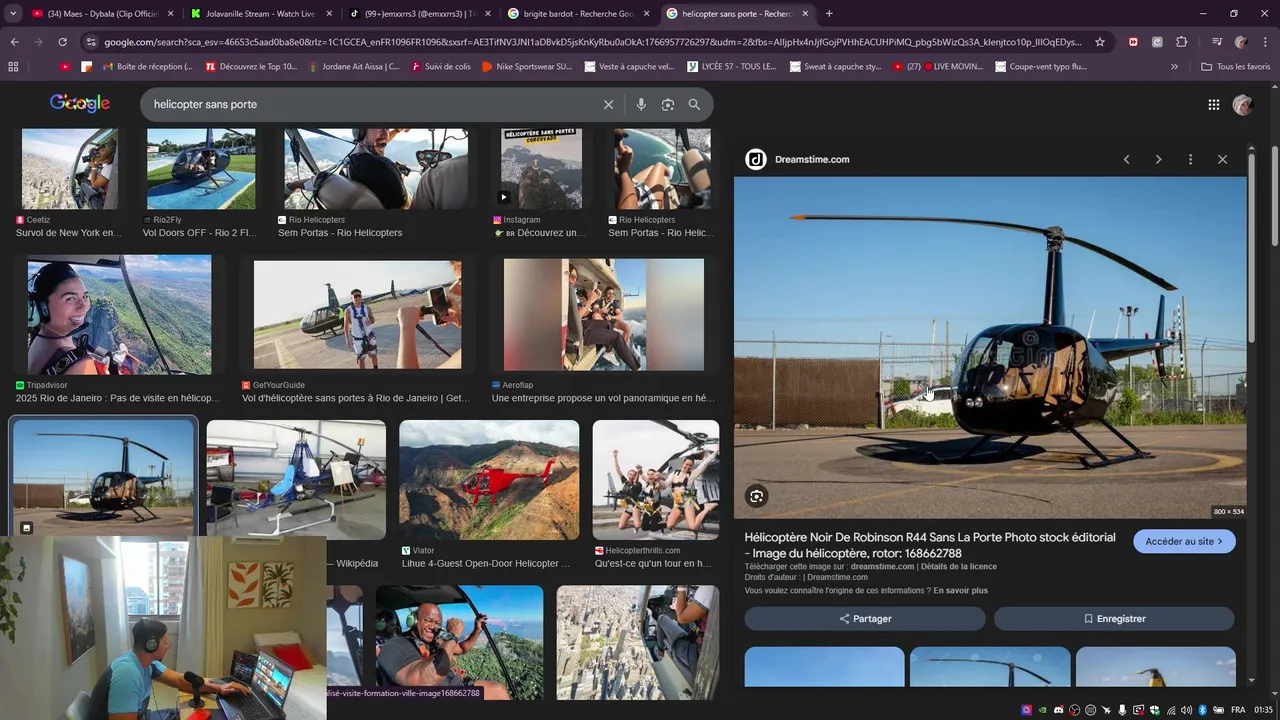Click the Discord icon in system tray
Screen dimensions: 1280x720
click(x=1058, y=710)
